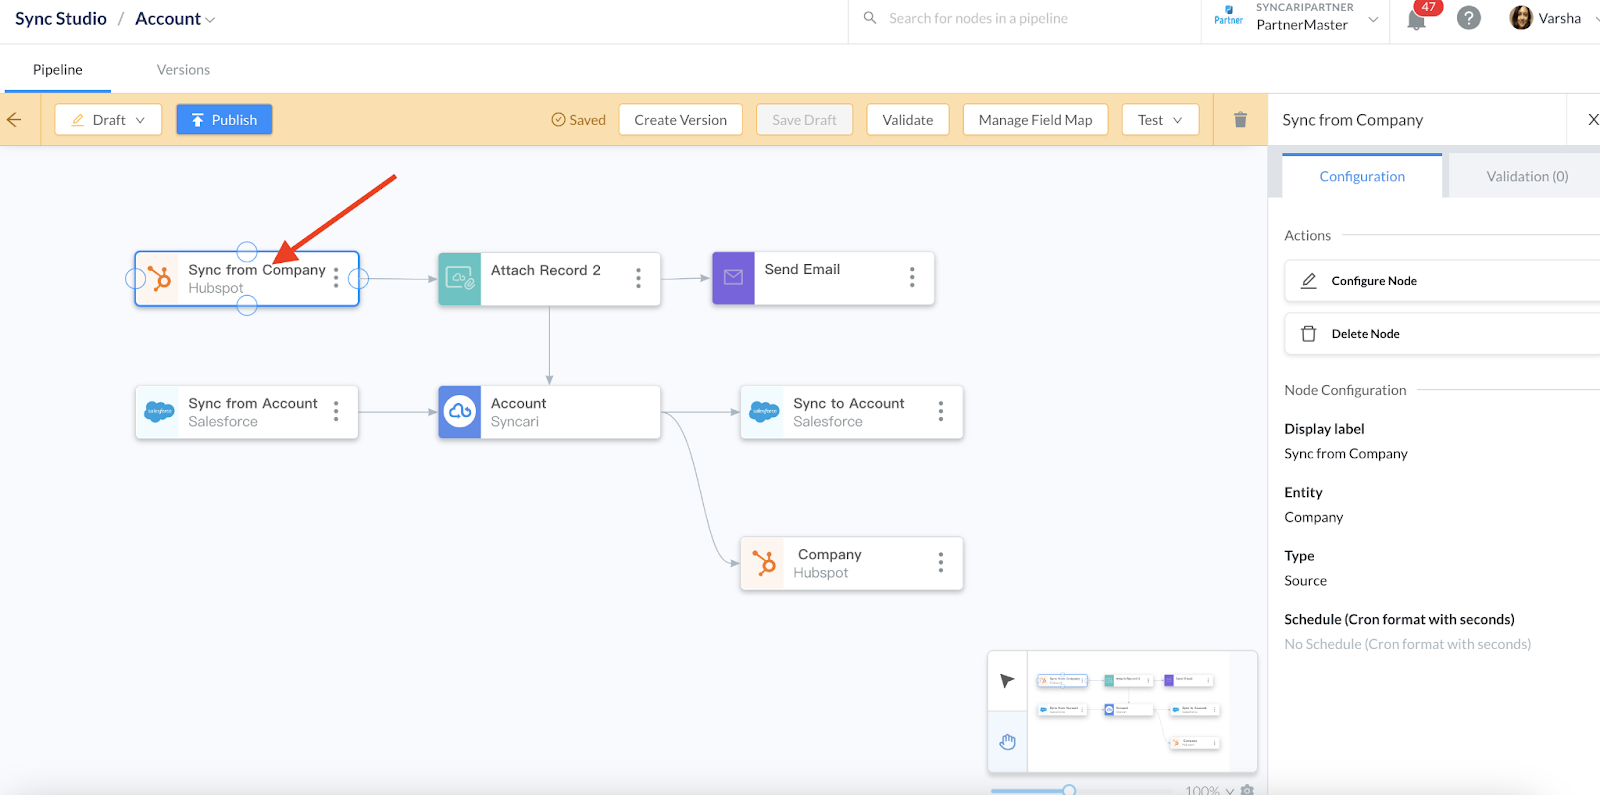Open the Draft status dropdown

click(108, 120)
